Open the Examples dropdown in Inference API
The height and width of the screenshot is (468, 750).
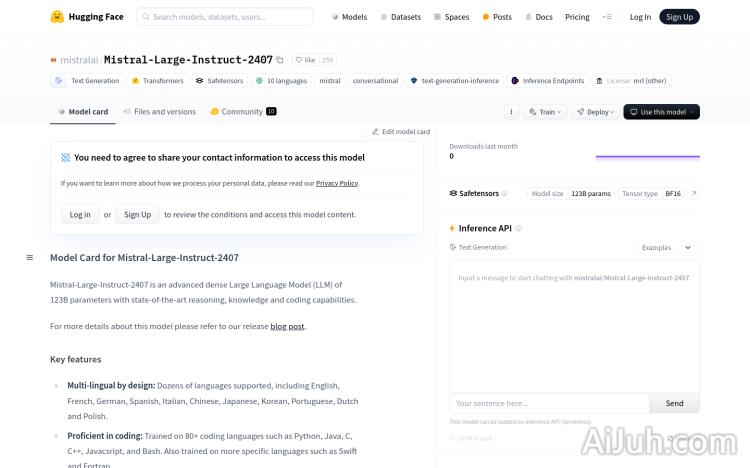pos(664,247)
